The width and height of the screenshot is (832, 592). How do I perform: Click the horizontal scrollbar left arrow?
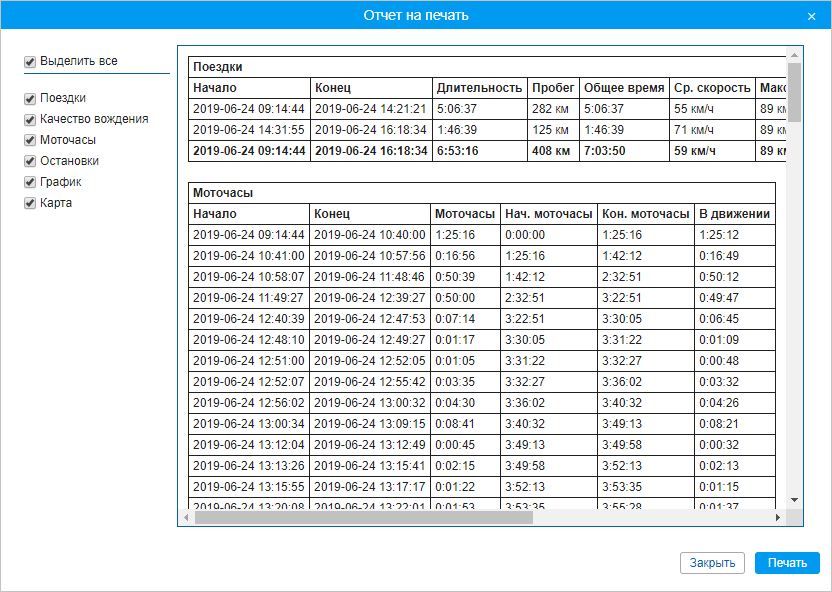click(x=186, y=518)
